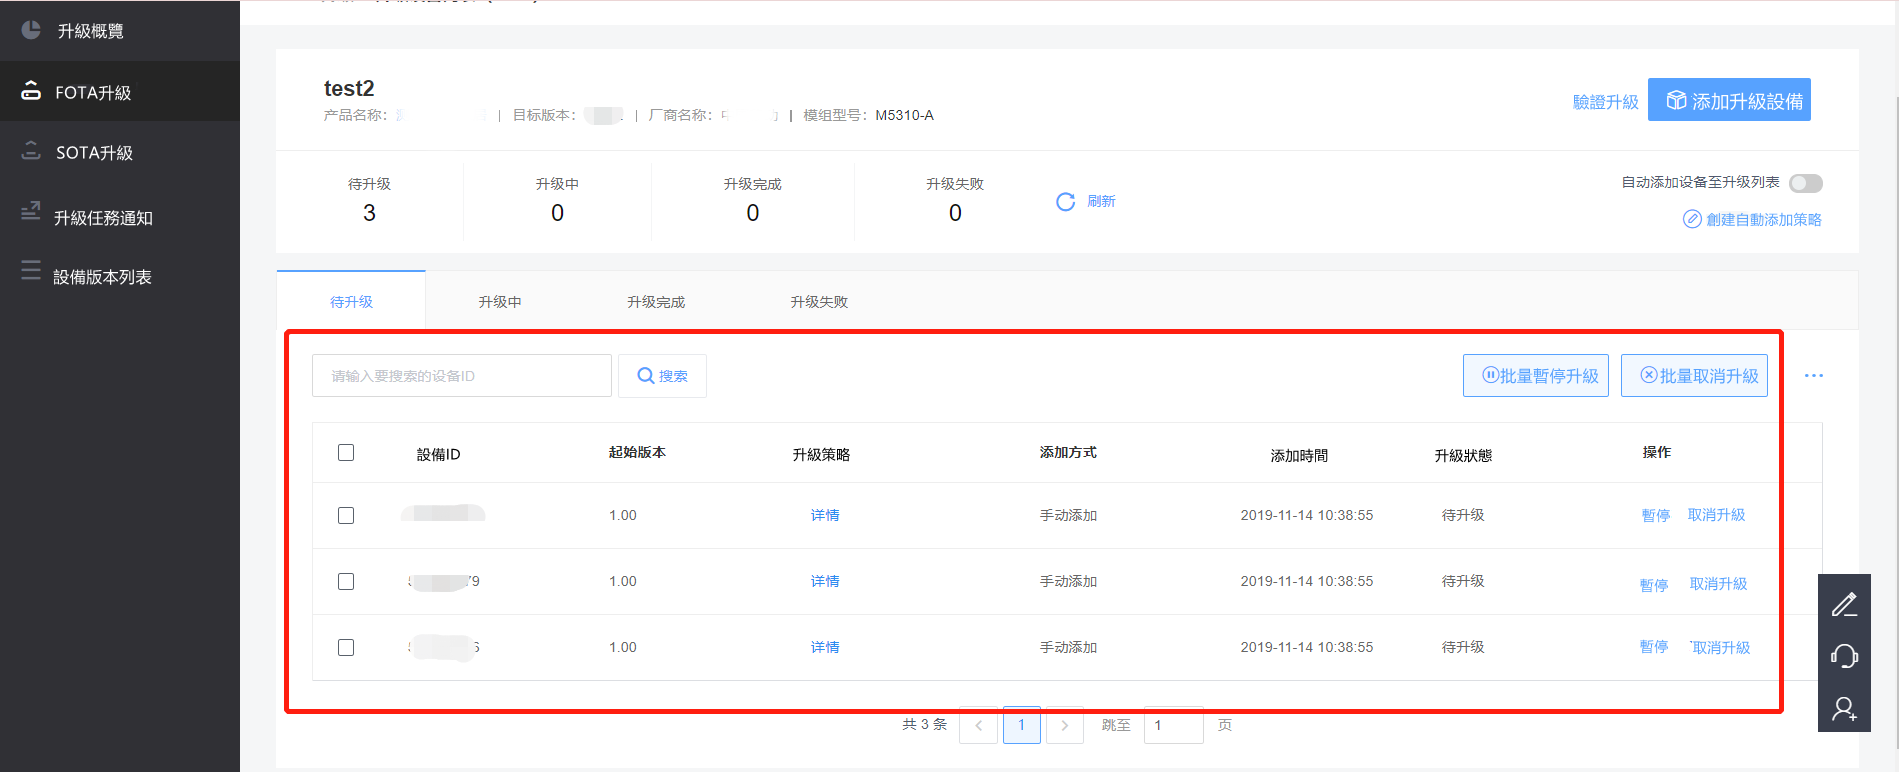The width and height of the screenshot is (1899, 772).
Task: Click the add-user floating icon
Action: (1844, 709)
